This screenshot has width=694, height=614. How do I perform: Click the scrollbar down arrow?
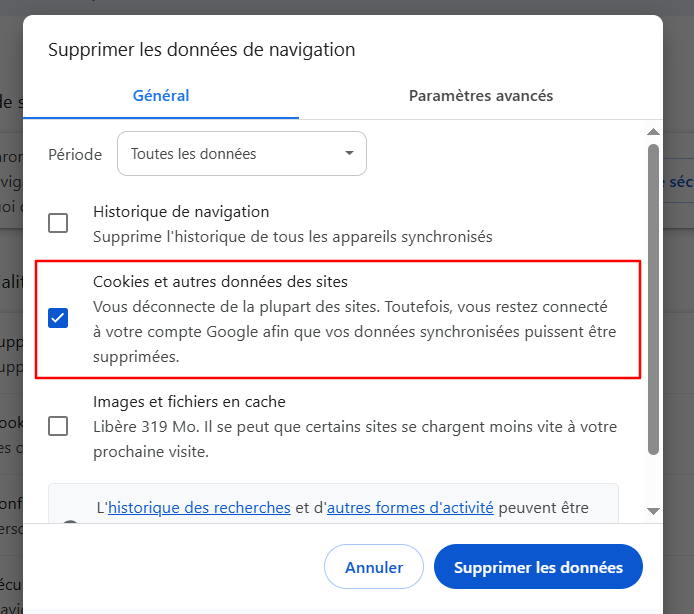[x=653, y=511]
